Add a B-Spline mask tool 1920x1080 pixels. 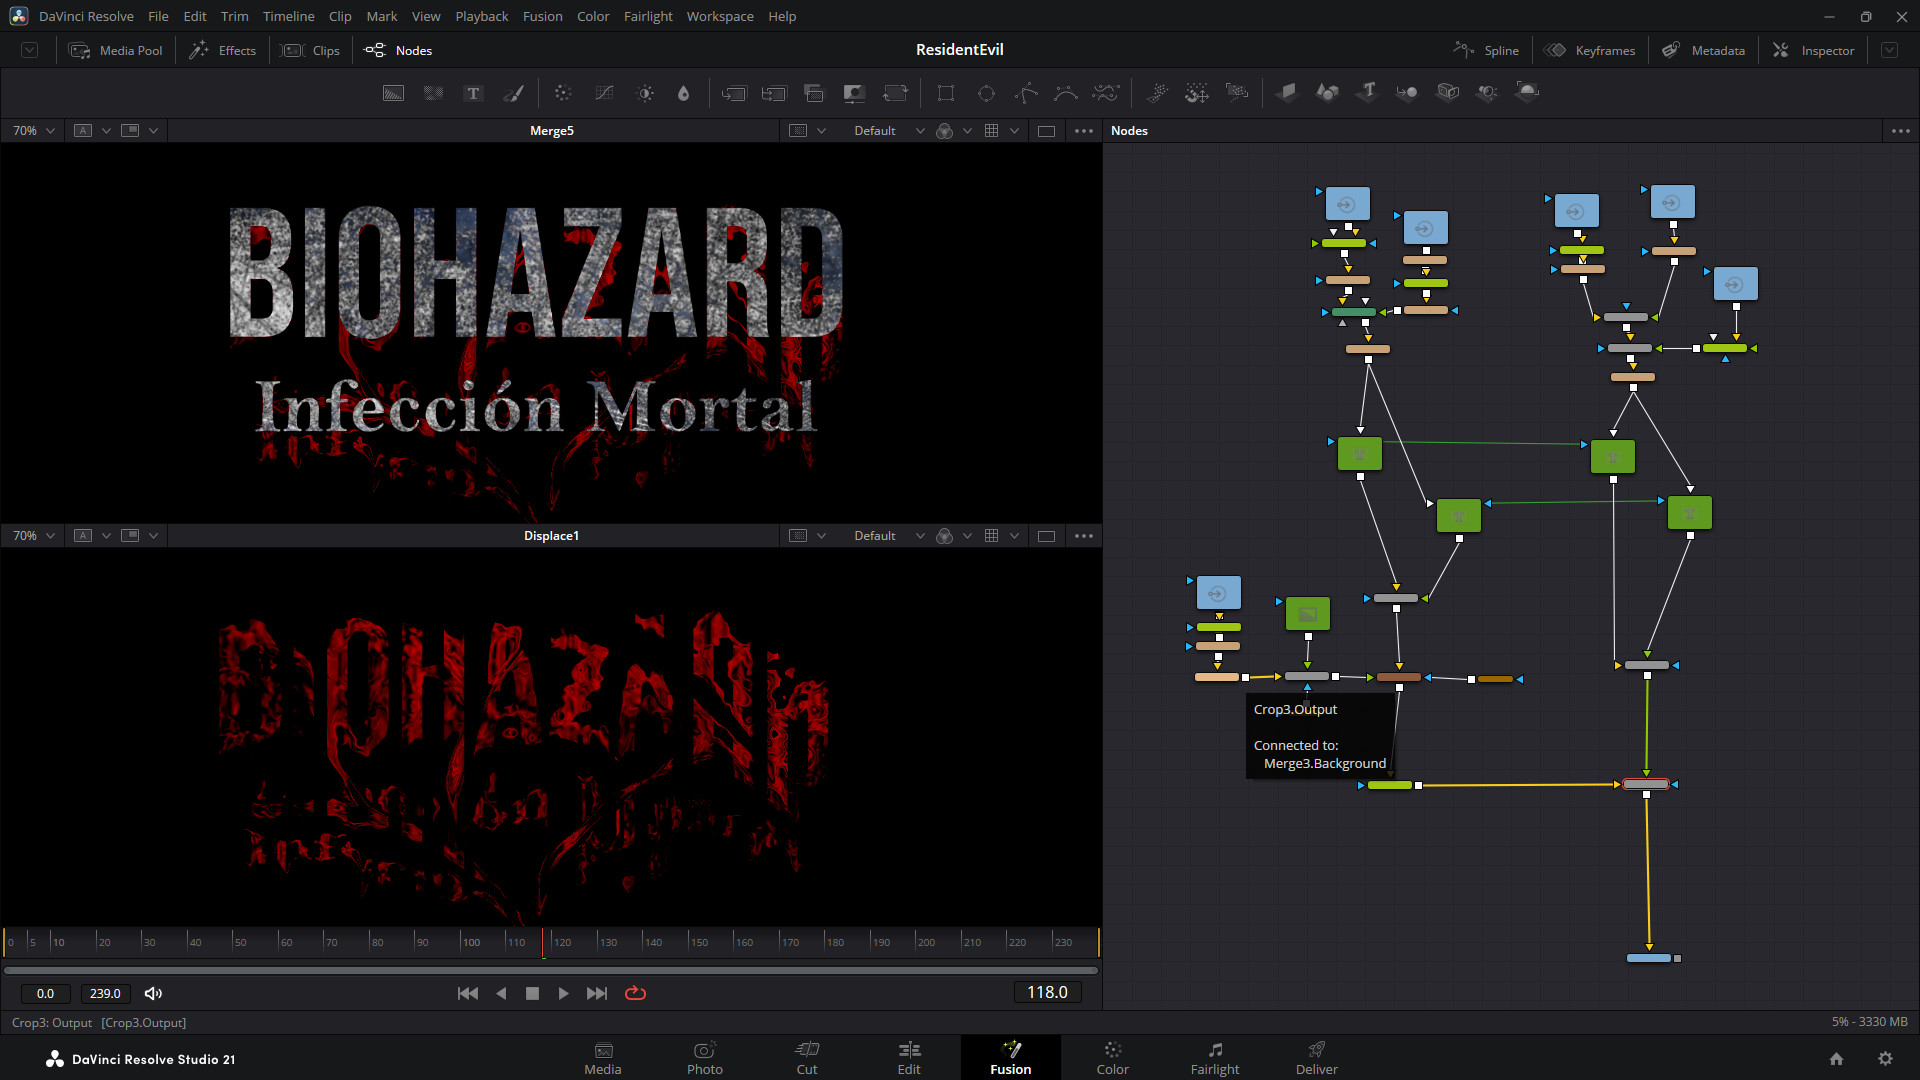click(x=1066, y=93)
